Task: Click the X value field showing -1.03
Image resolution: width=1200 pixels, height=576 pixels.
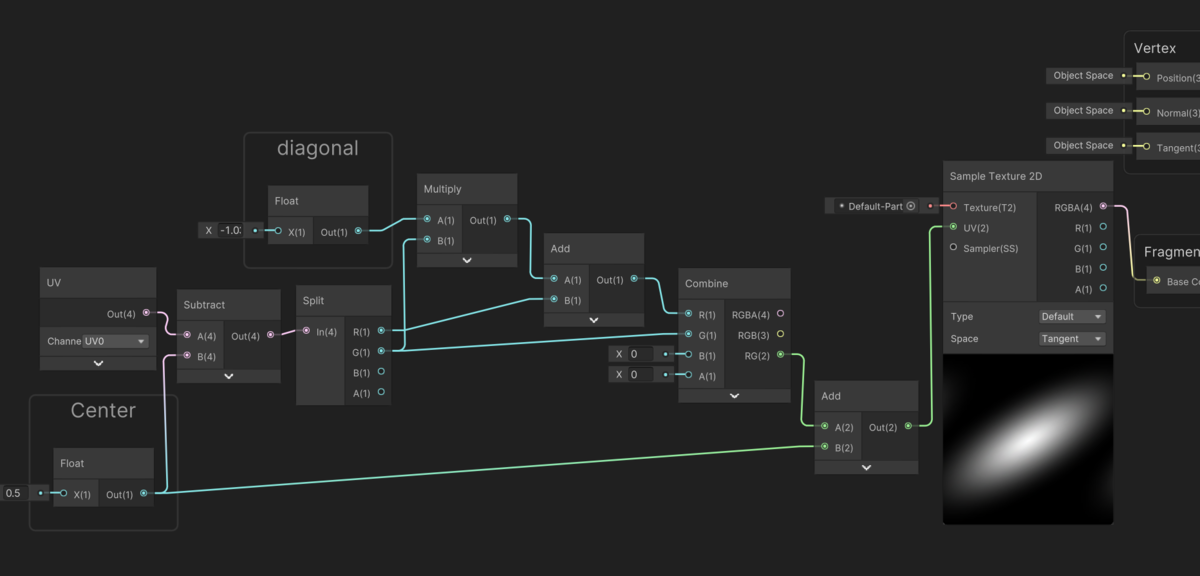Action: tap(232, 230)
